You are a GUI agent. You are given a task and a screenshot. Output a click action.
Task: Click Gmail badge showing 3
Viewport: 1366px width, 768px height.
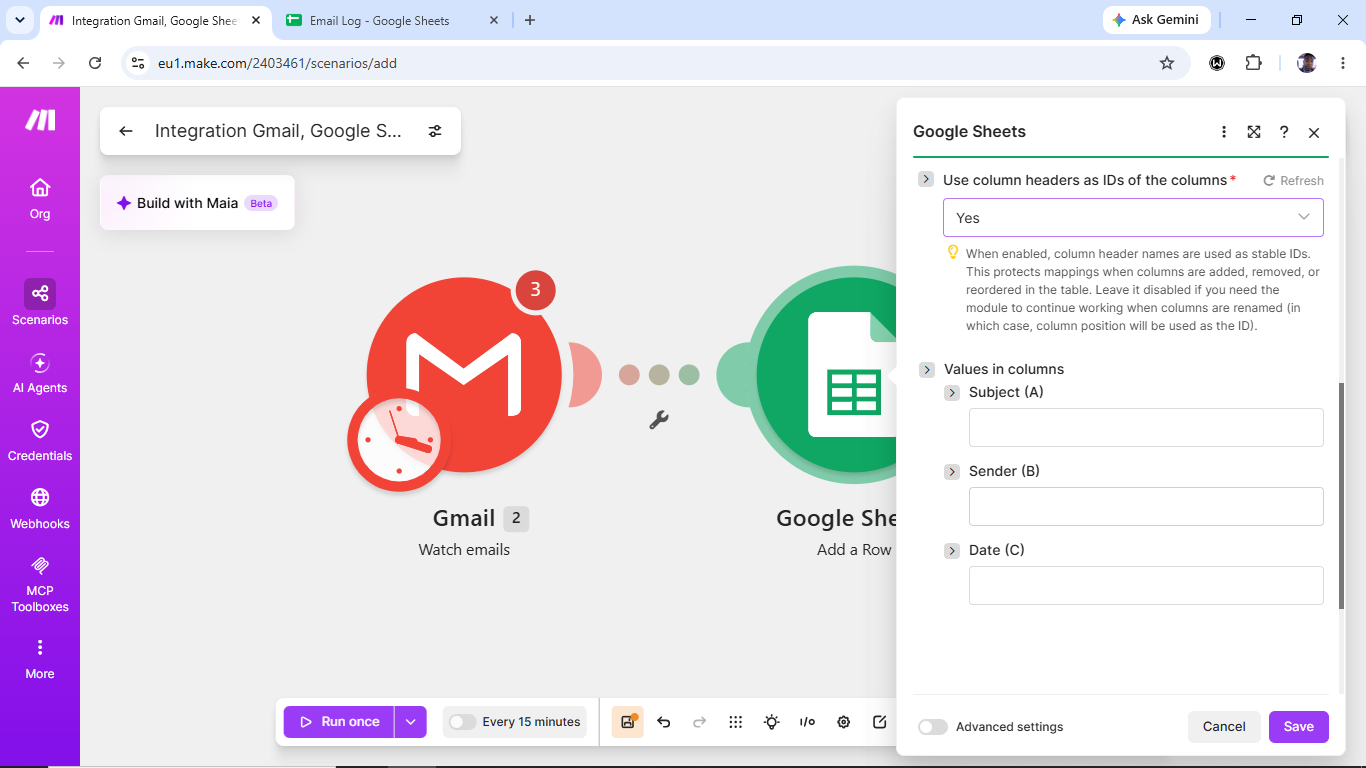pos(535,290)
